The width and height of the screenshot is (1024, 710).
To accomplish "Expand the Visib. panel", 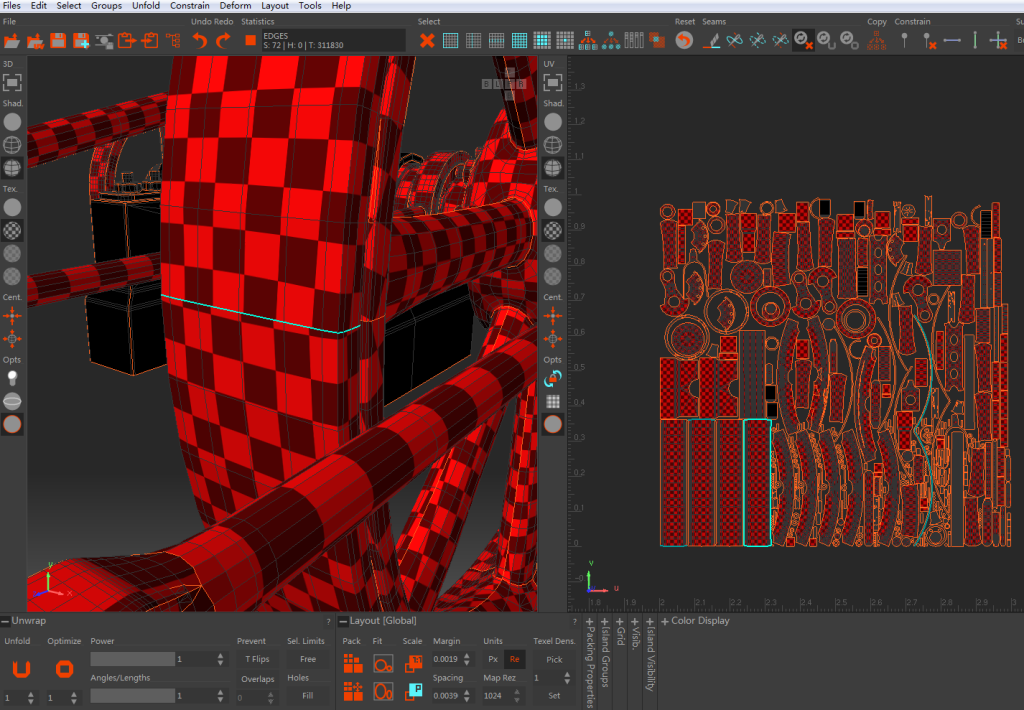I will tap(635, 622).
